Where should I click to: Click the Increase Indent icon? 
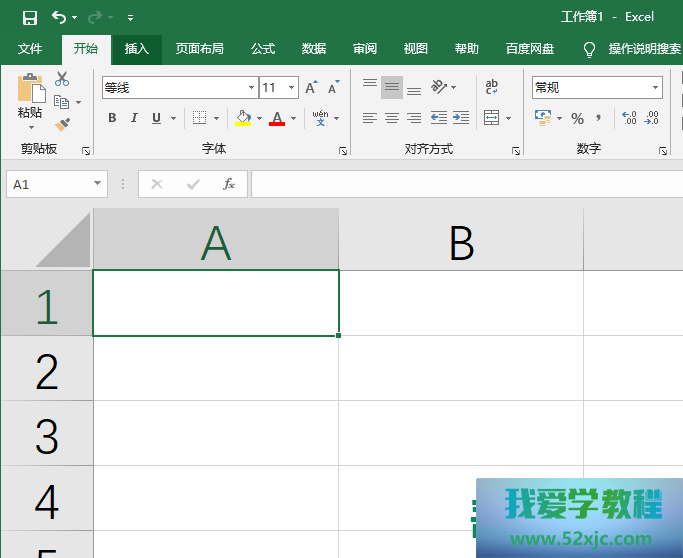pyautogui.click(x=461, y=118)
